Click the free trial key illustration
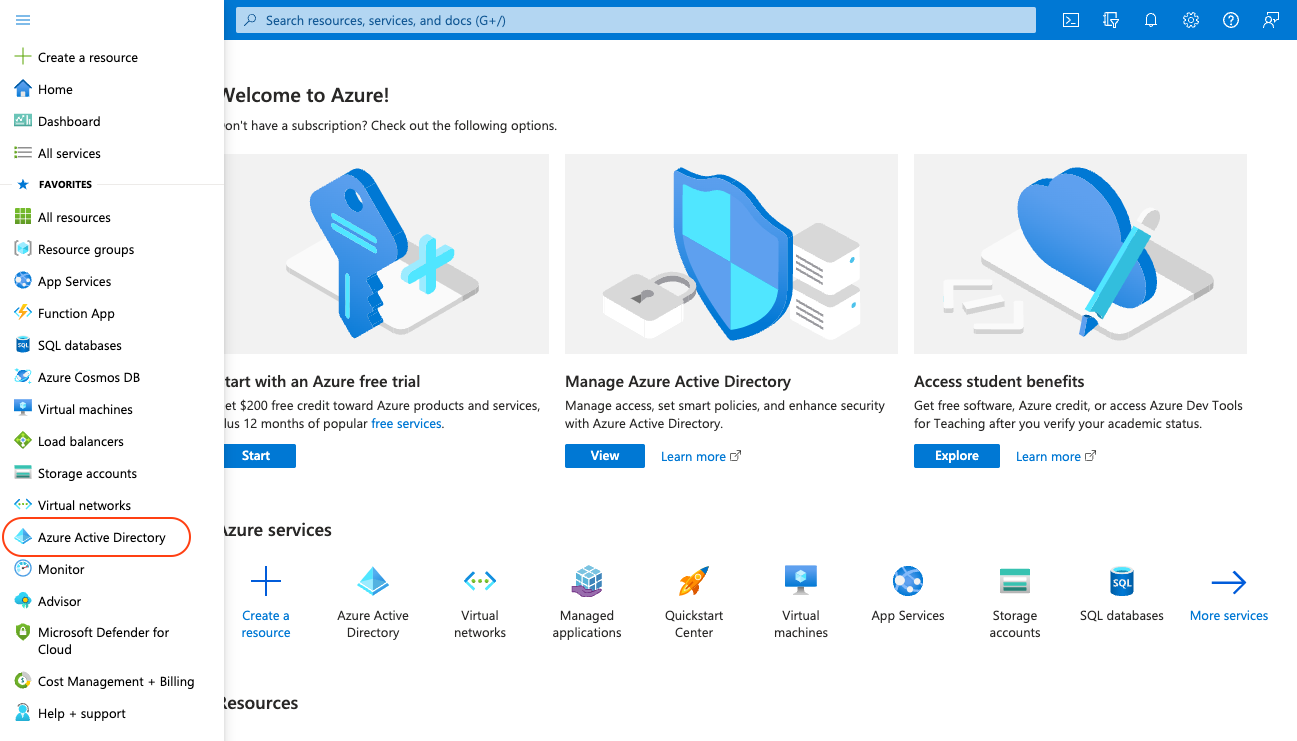1297x741 pixels. [385, 254]
